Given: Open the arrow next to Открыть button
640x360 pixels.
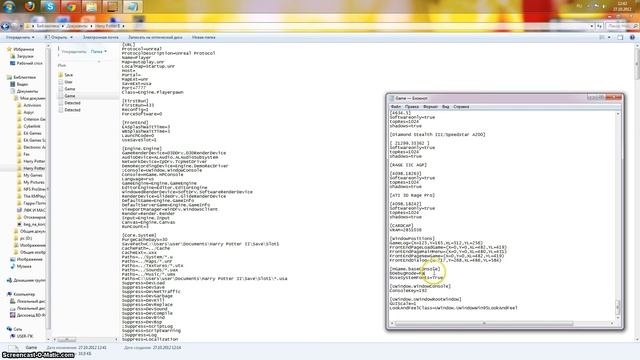Looking at the screenshot, I should (x=71, y=37).
